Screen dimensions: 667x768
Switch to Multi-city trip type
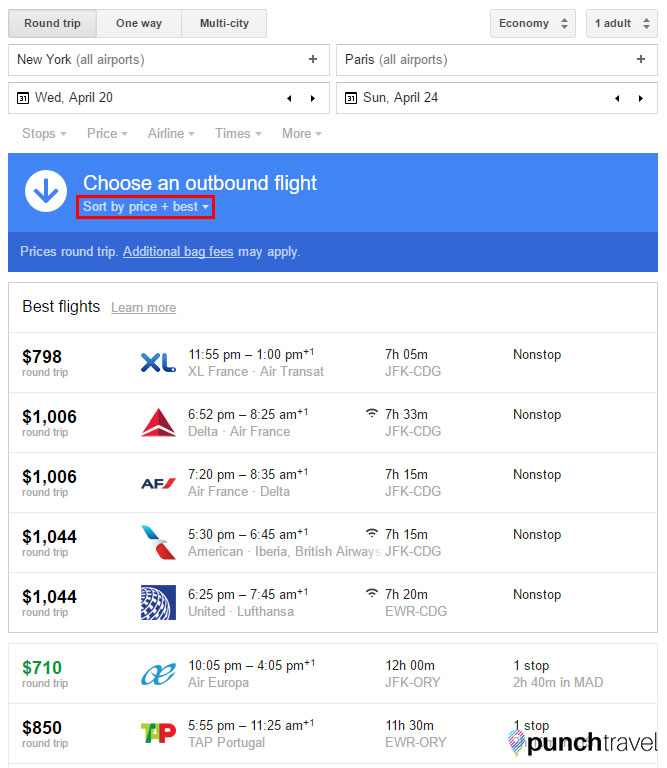tap(224, 23)
